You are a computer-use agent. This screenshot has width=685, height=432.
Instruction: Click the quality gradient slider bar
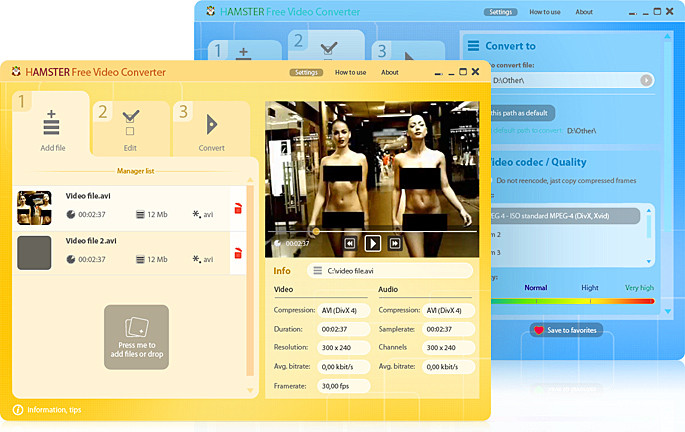(572, 301)
